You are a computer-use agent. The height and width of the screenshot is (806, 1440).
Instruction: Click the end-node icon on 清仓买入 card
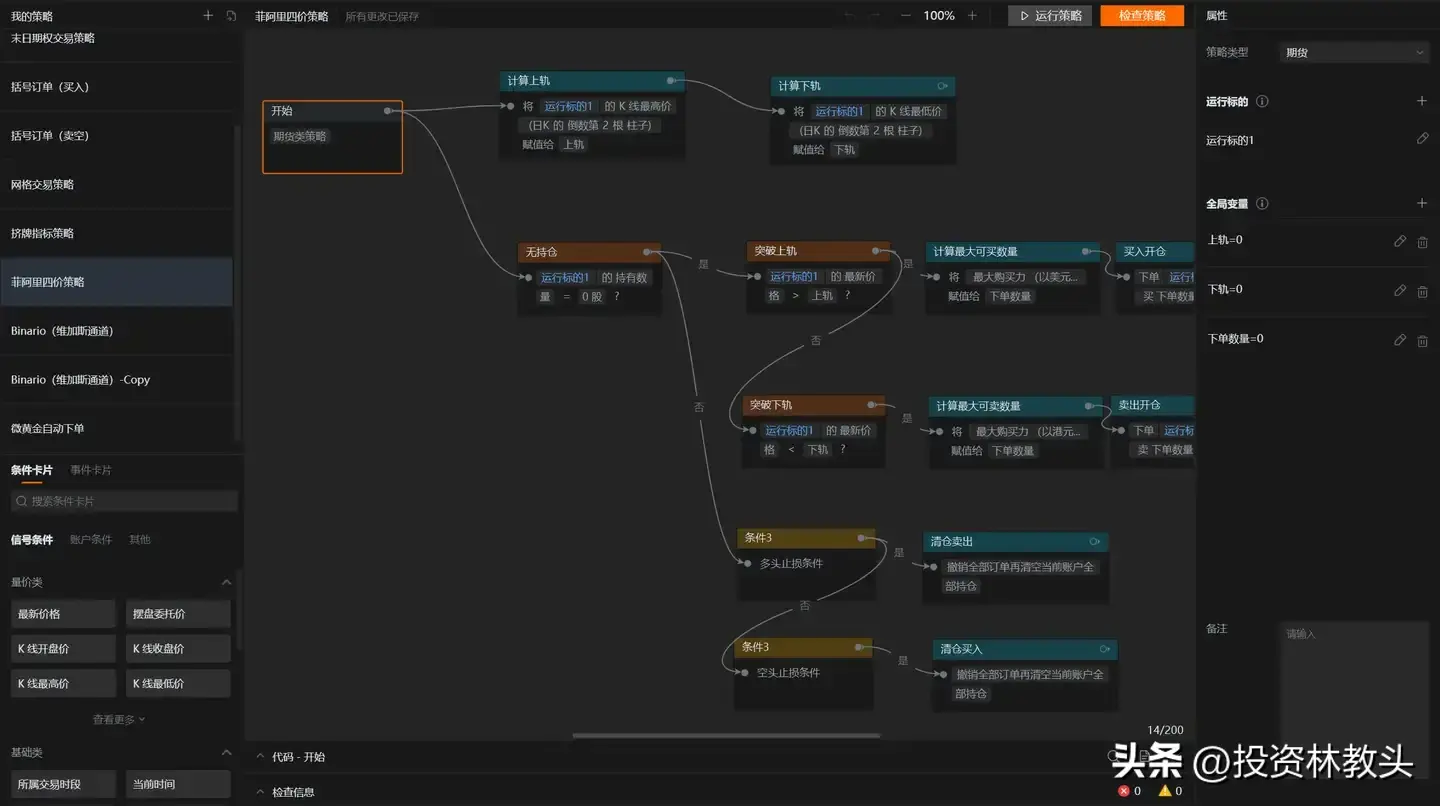pyautogui.click(x=1104, y=649)
